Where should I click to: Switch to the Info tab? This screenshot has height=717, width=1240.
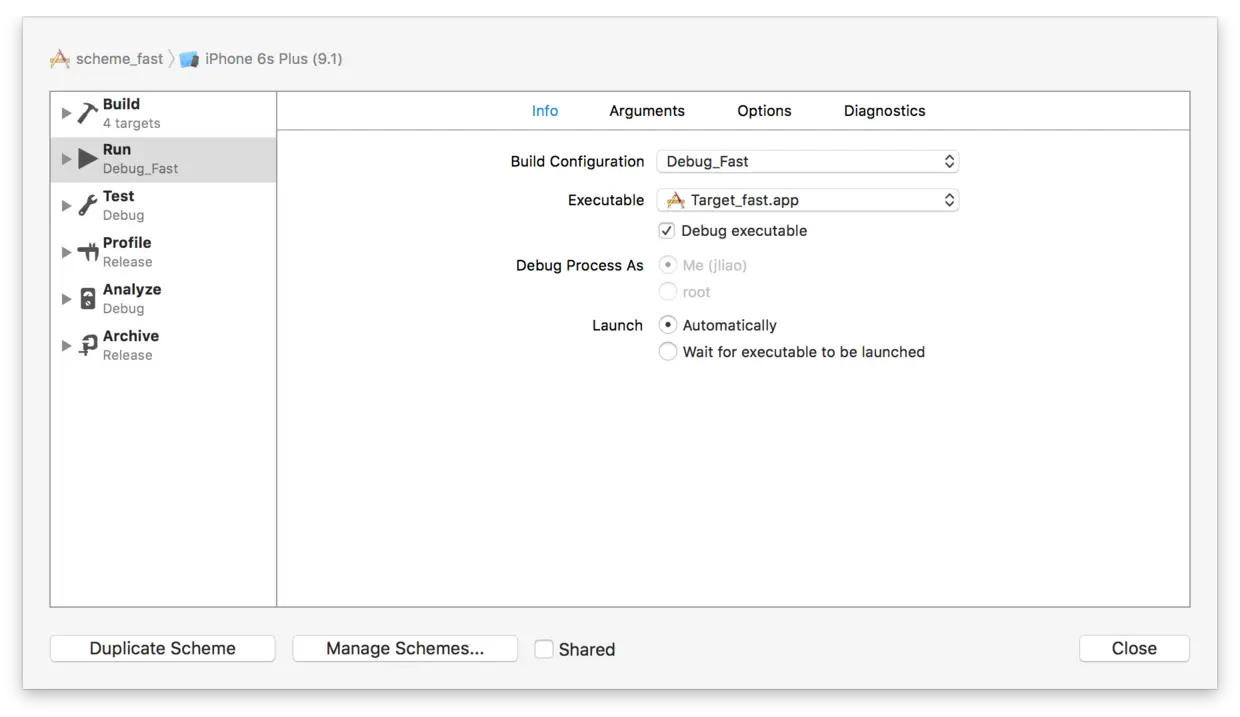point(545,111)
